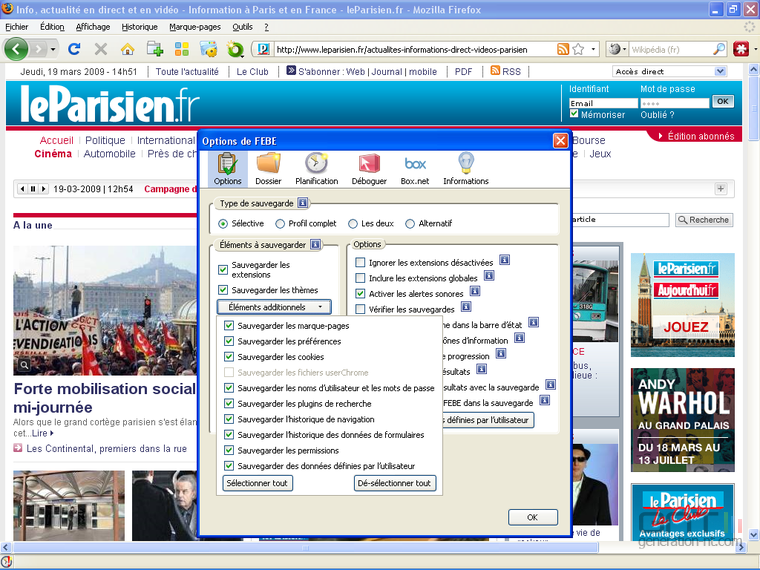
Task: Open the Box.net tab
Action: click(x=415, y=169)
